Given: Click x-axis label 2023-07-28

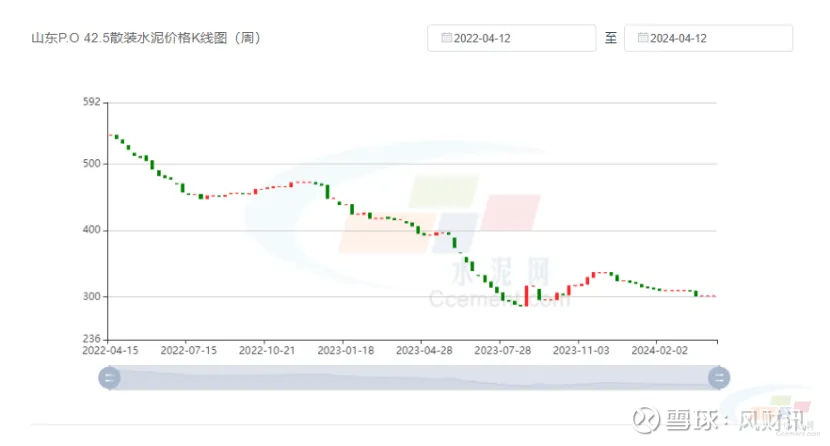Looking at the screenshot, I should click(x=502, y=351).
